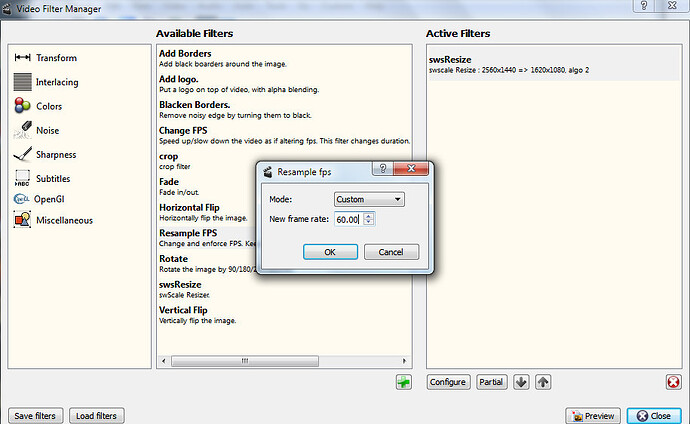Select the Subtitles category label
The image size is (690, 424).
(53, 178)
